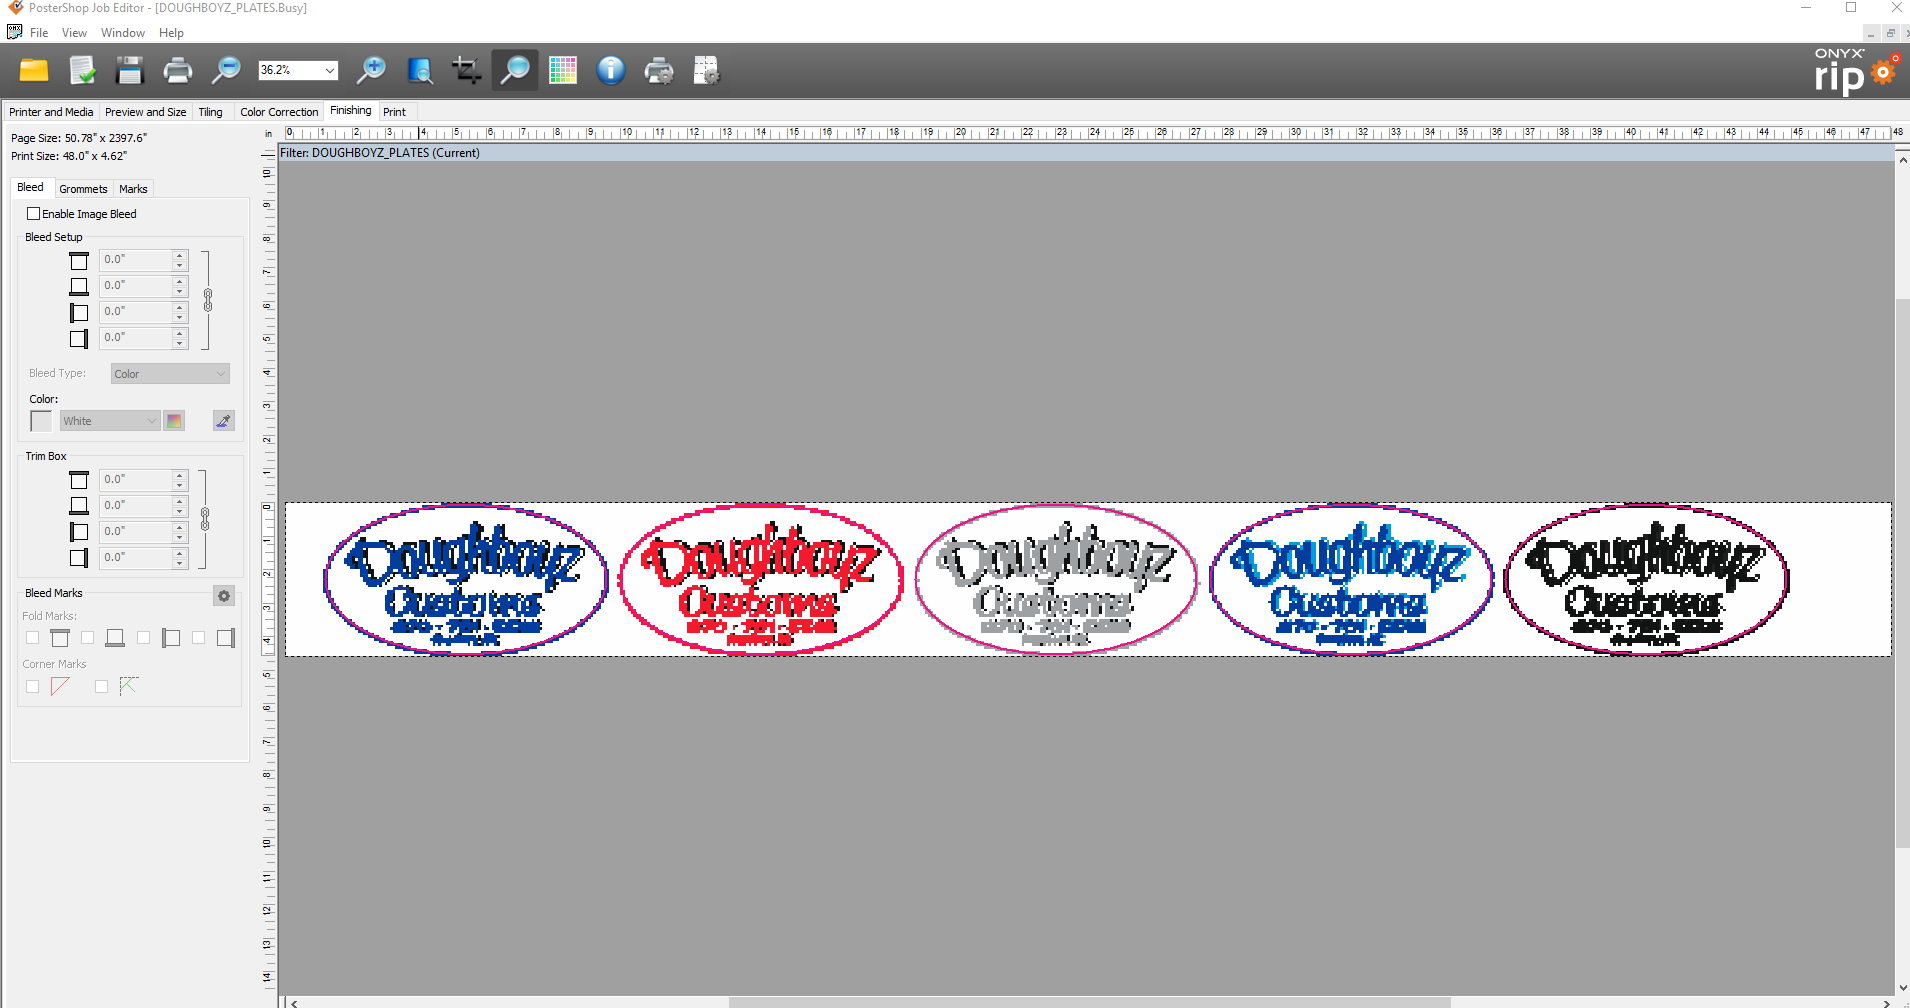The height and width of the screenshot is (1008, 1910).
Task: Click the Bleed Setup link chain icon
Action: pyautogui.click(x=208, y=300)
